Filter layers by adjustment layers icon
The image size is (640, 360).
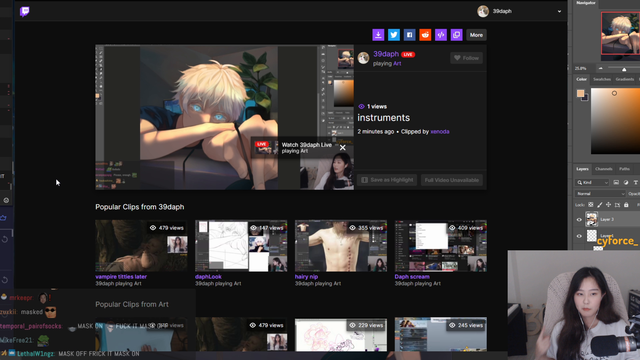click(626, 182)
